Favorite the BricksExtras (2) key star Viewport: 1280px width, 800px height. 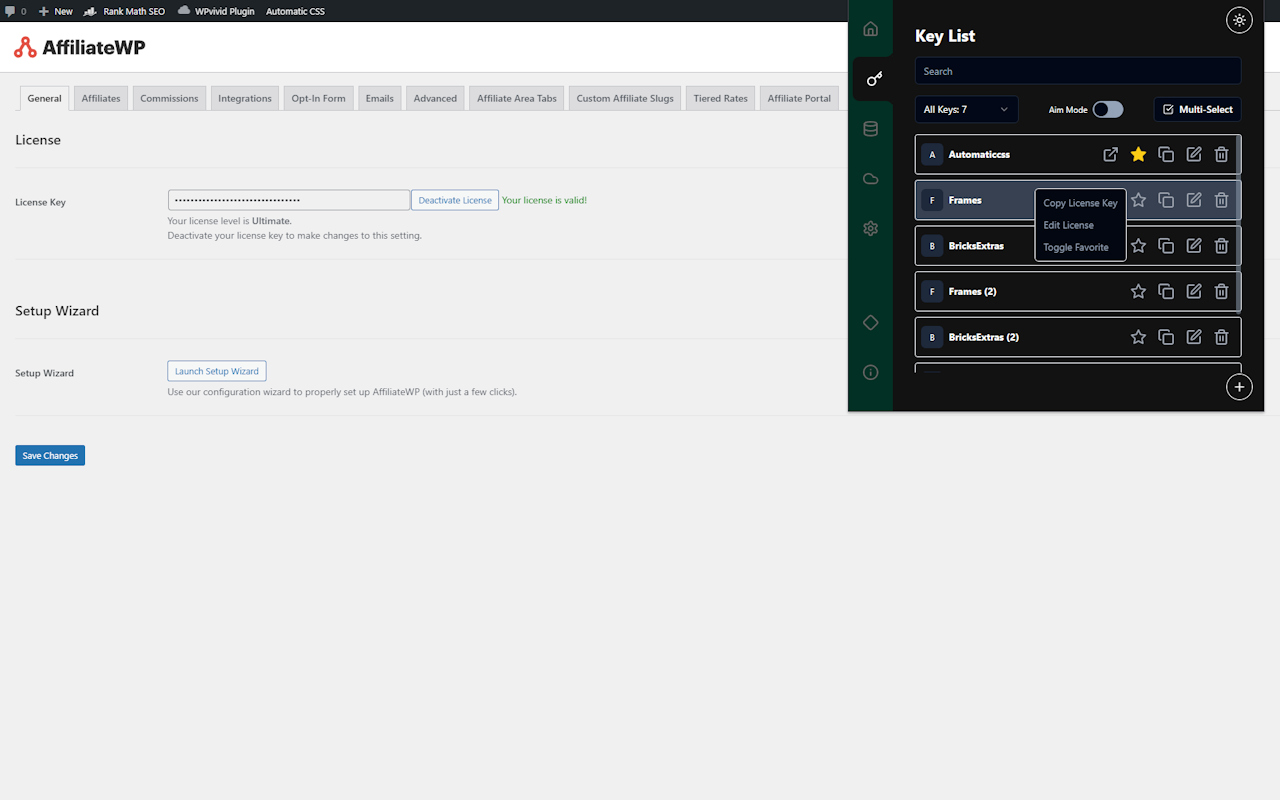point(1138,337)
